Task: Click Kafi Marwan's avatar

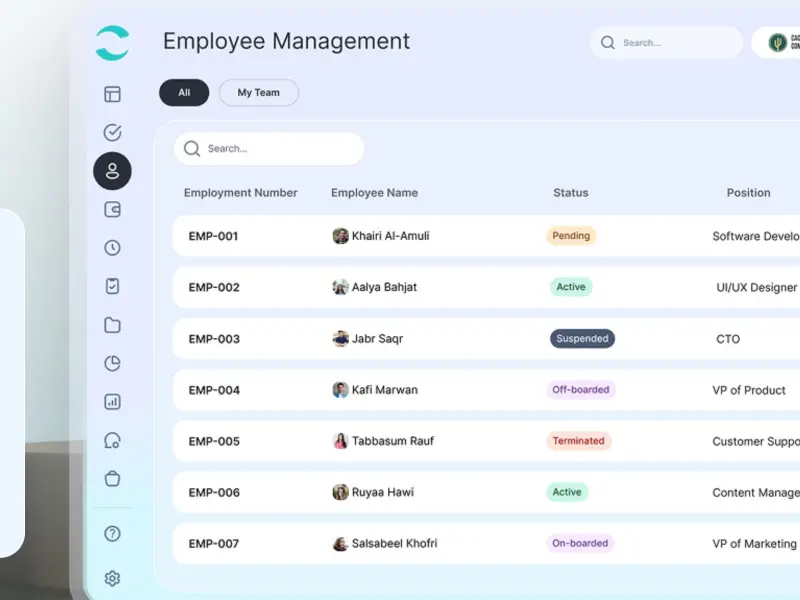Action: [340, 390]
